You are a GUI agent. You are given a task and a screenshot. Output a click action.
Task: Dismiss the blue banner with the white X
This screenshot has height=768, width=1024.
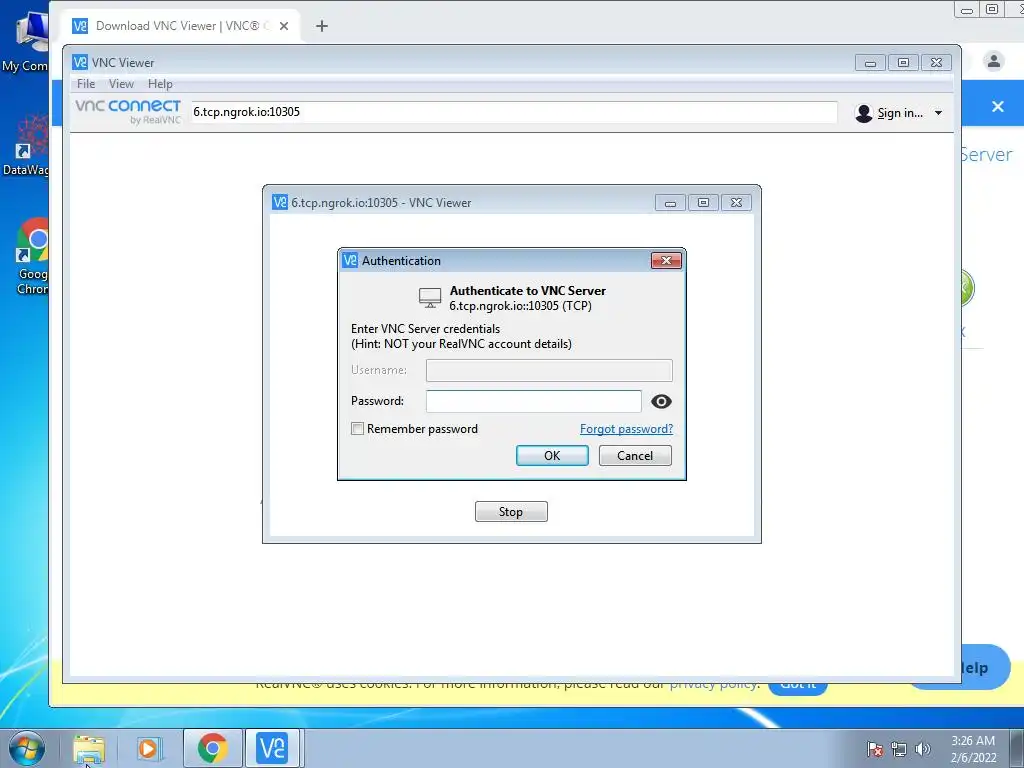[x=997, y=106]
